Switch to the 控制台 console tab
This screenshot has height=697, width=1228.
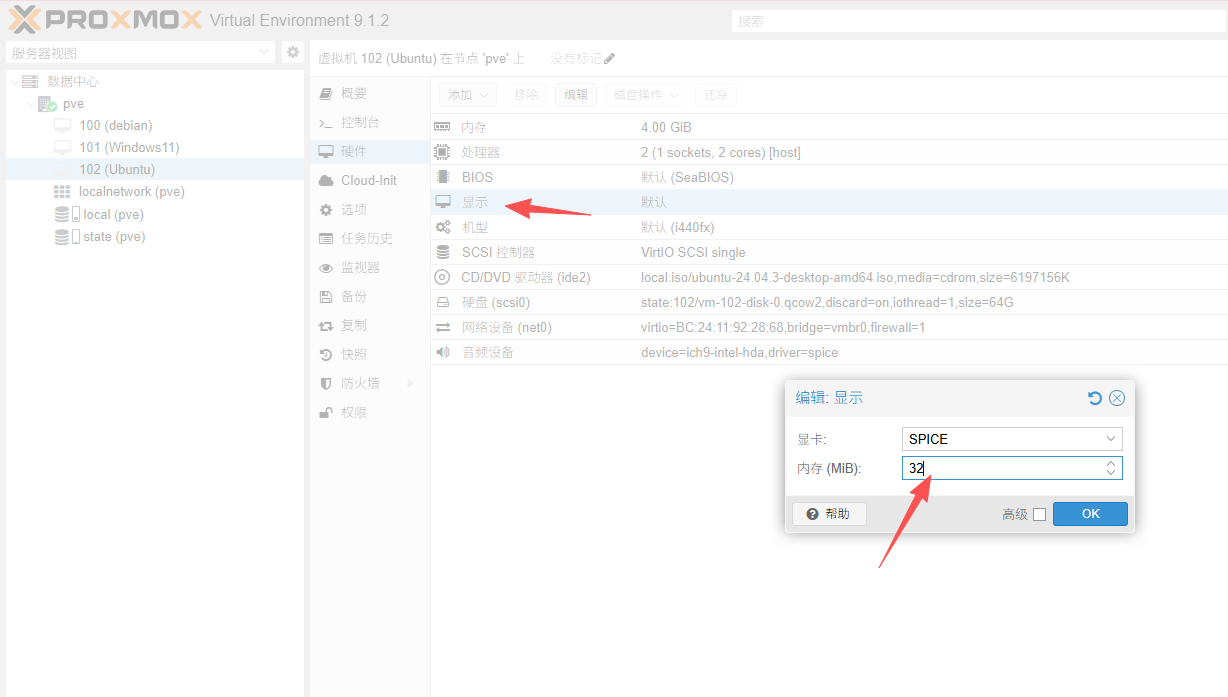tap(360, 122)
